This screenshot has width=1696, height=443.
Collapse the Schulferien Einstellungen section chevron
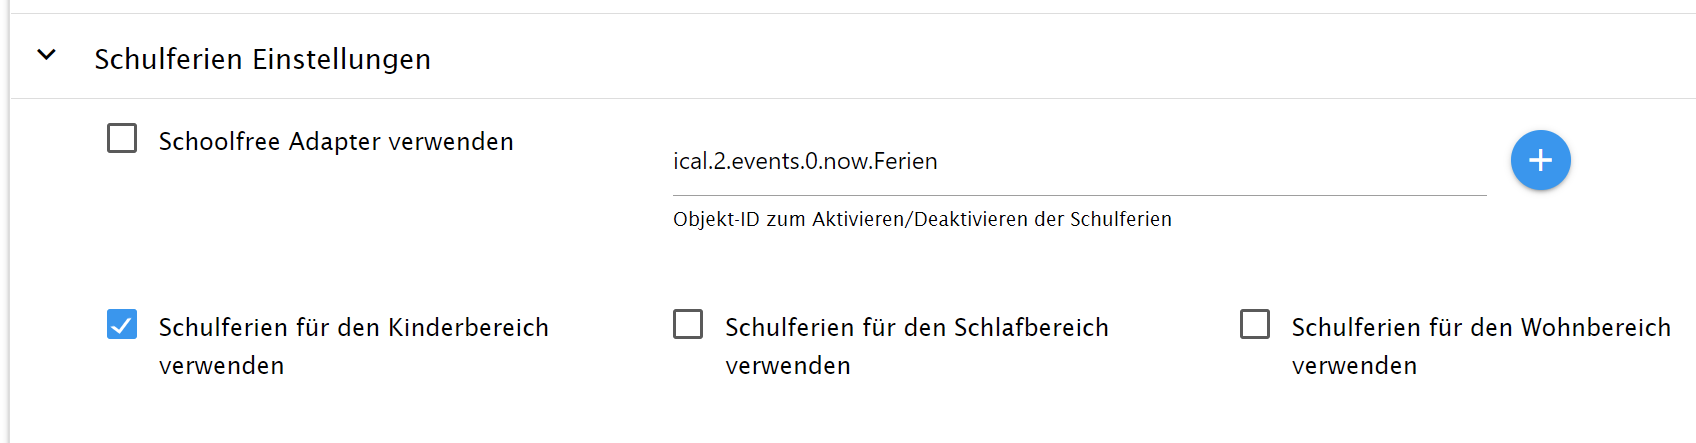[46, 56]
